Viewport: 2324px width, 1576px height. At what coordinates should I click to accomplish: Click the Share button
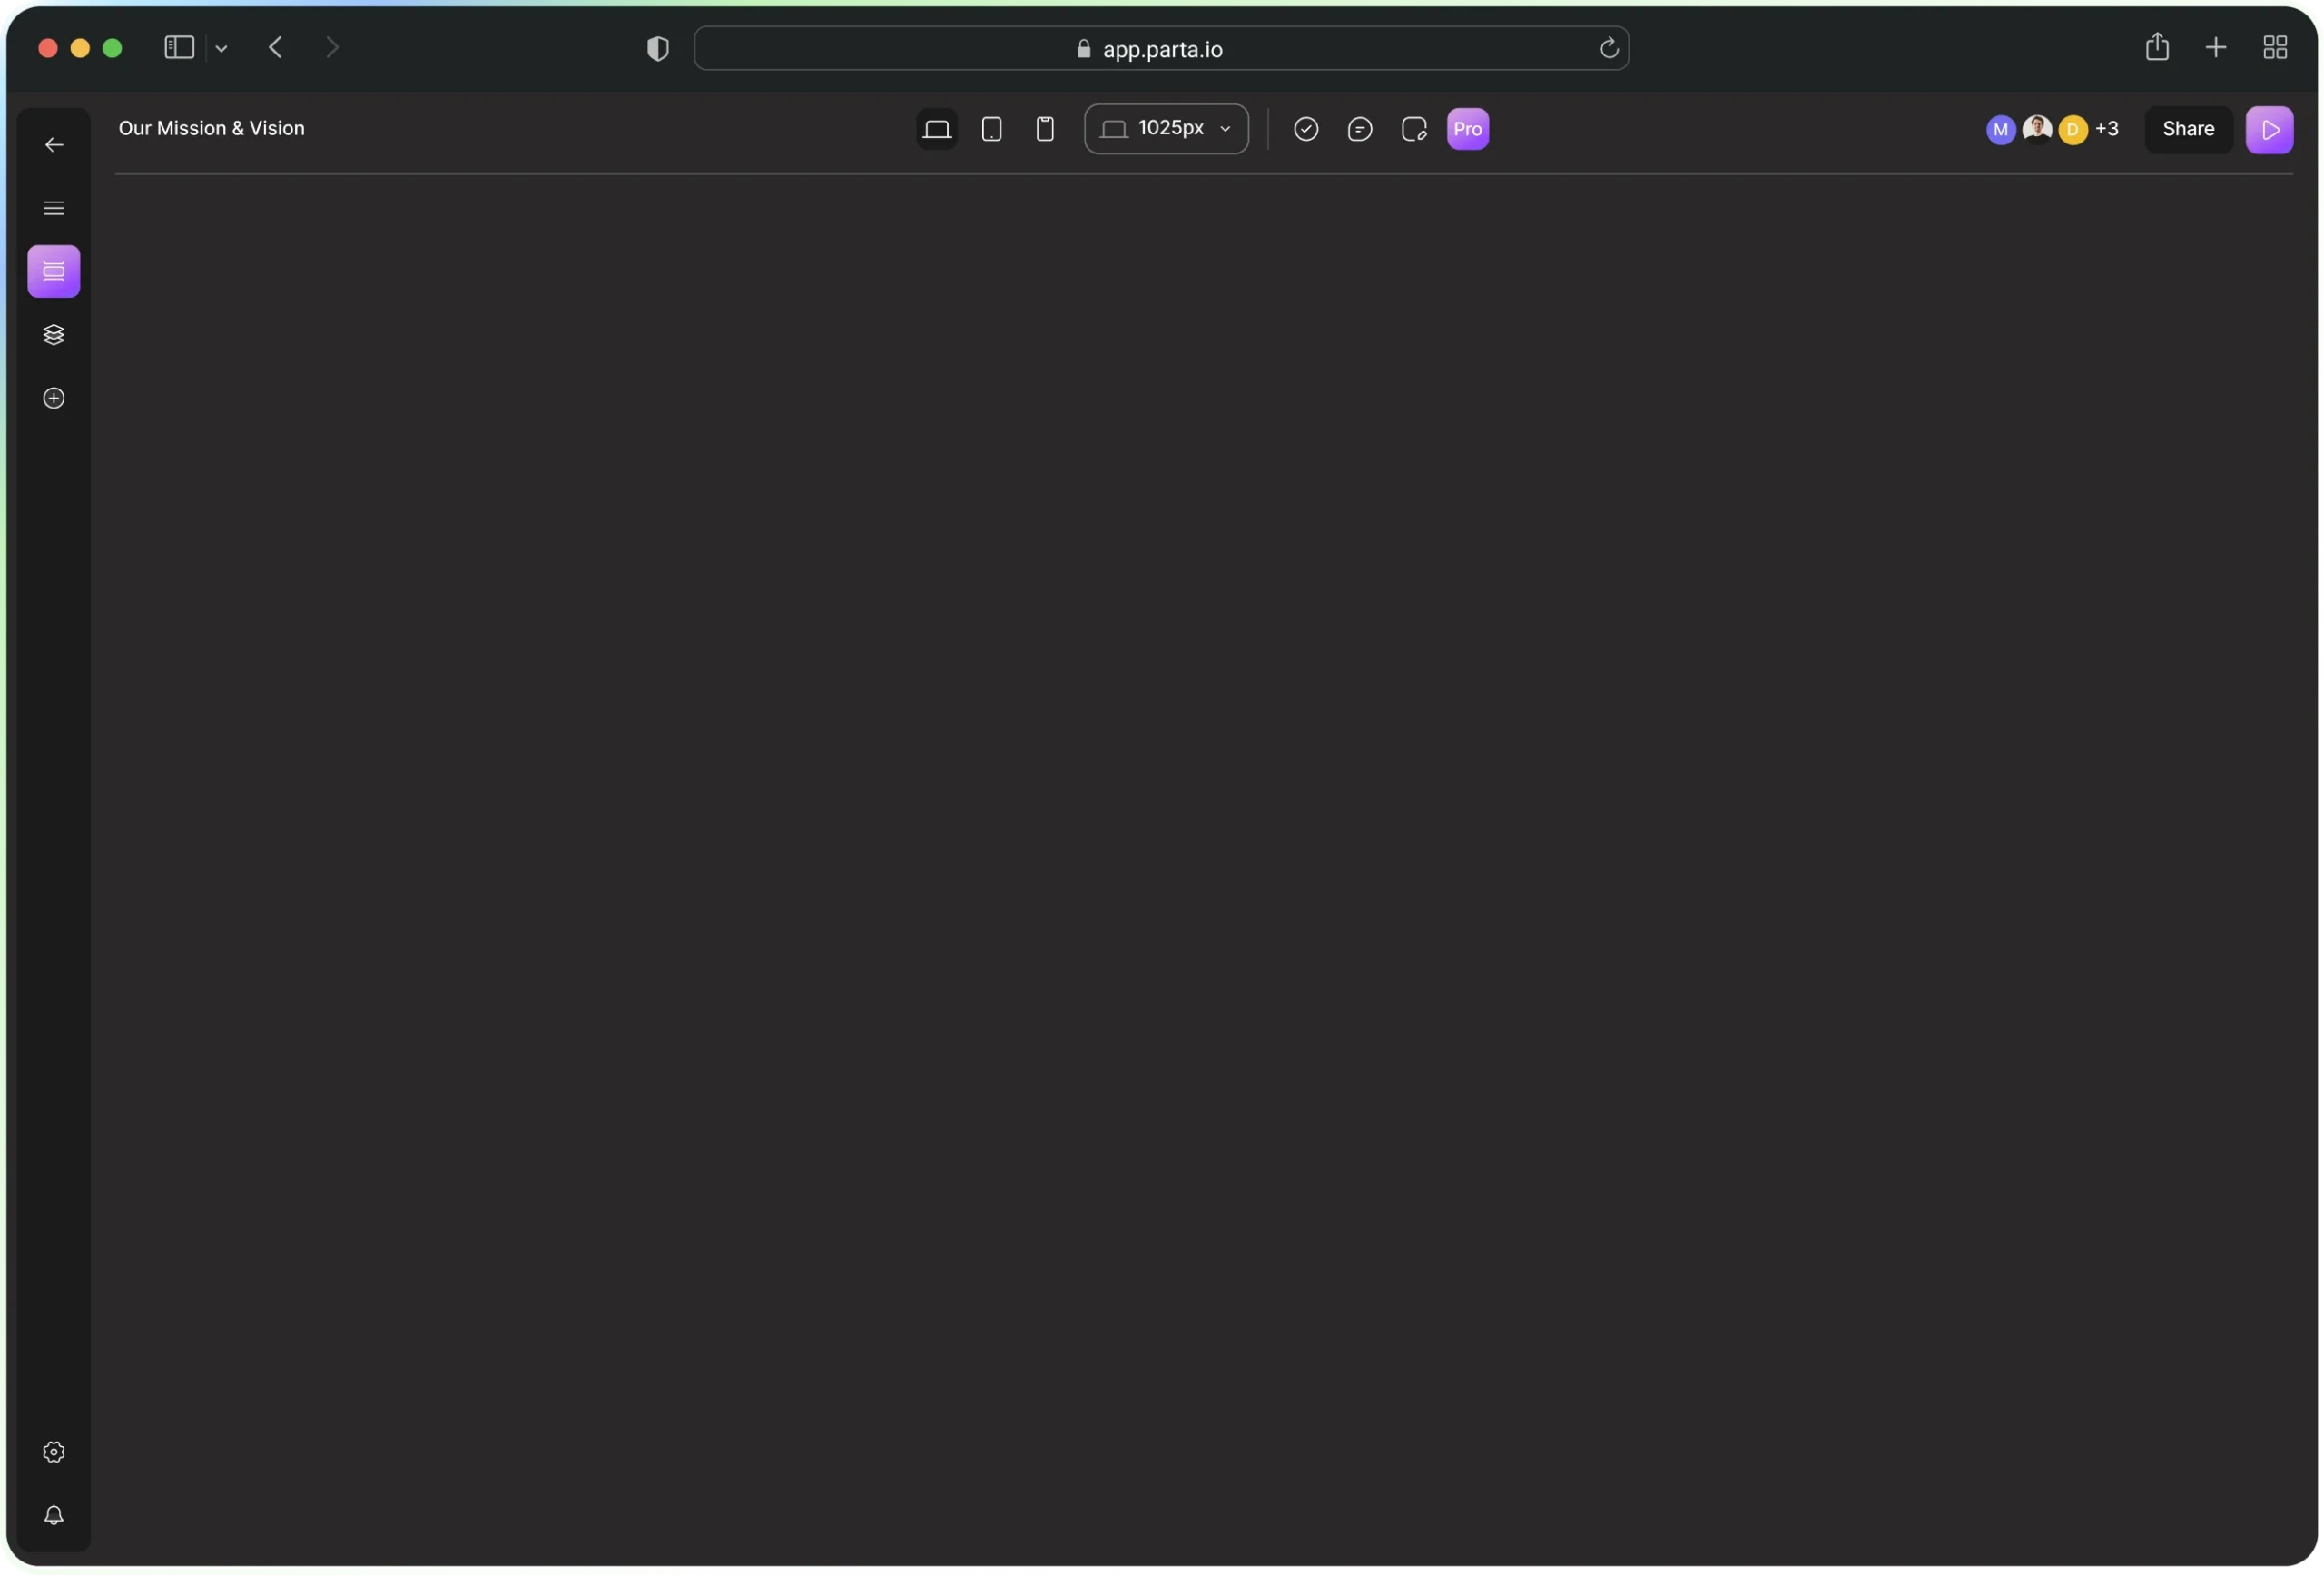2187,129
